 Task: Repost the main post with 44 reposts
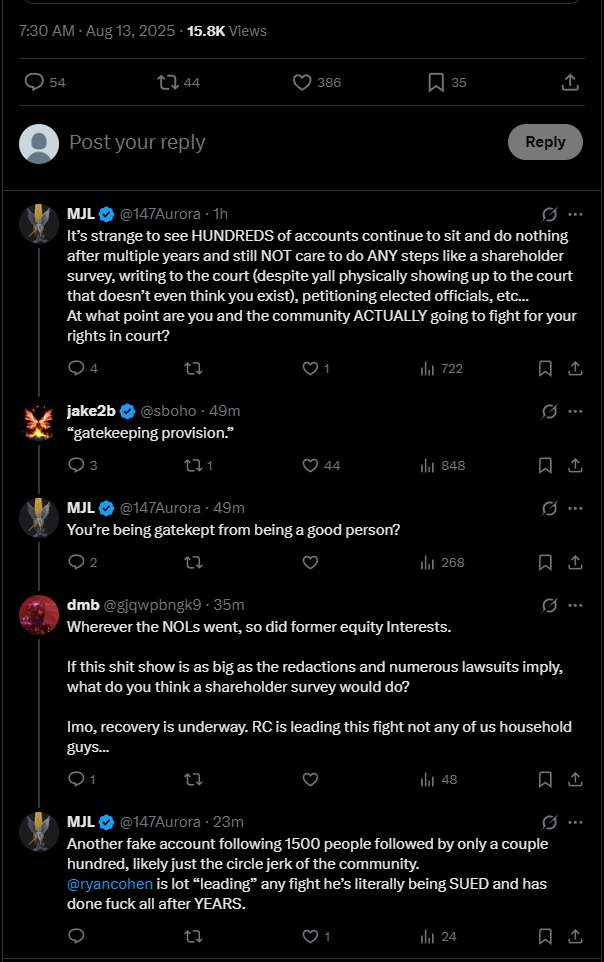click(168, 82)
